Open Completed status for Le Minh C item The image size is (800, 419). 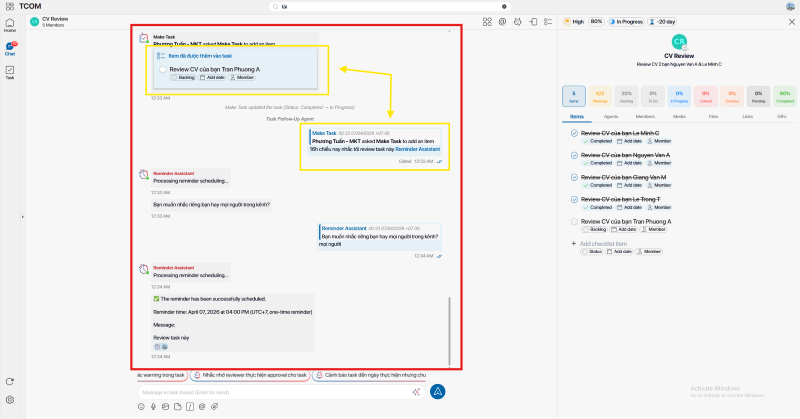pos(597,141)
